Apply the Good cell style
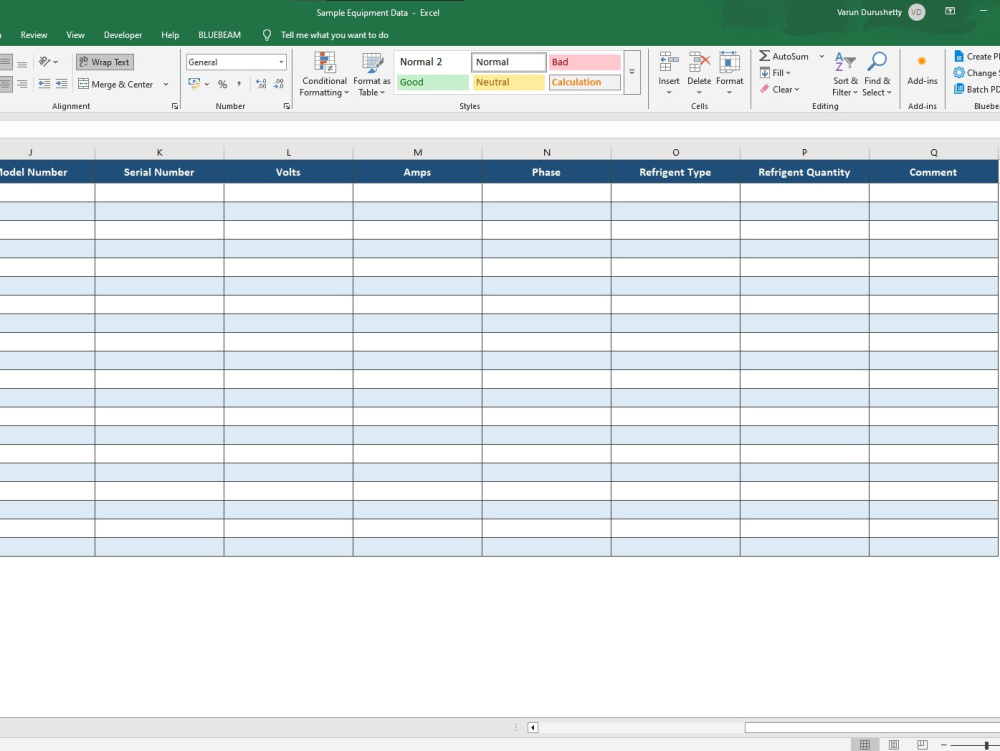The width and height of the screenshot is (1000, 751). (432, 82)
